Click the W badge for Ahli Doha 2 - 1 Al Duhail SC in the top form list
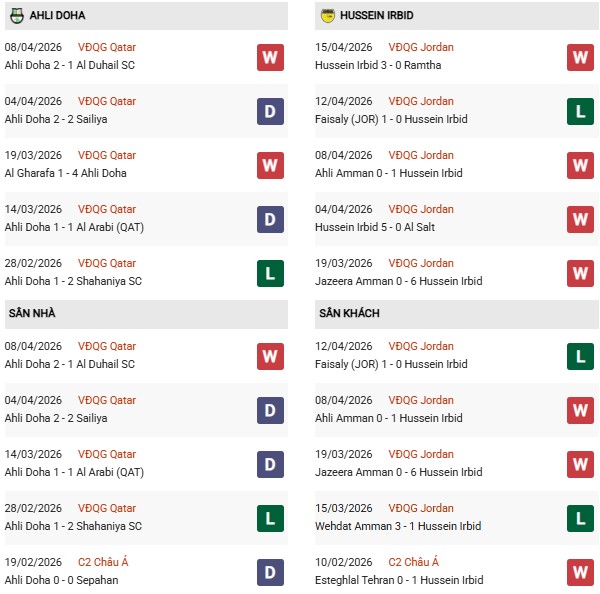This screenshot has width=600, height=594. click(269, 57)
